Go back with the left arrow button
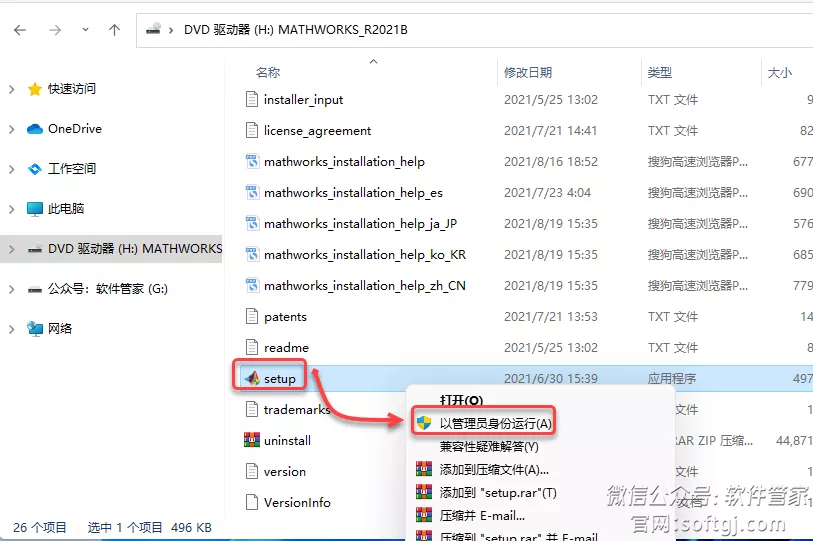Screen dimensions: 813x541 point(20,30)
